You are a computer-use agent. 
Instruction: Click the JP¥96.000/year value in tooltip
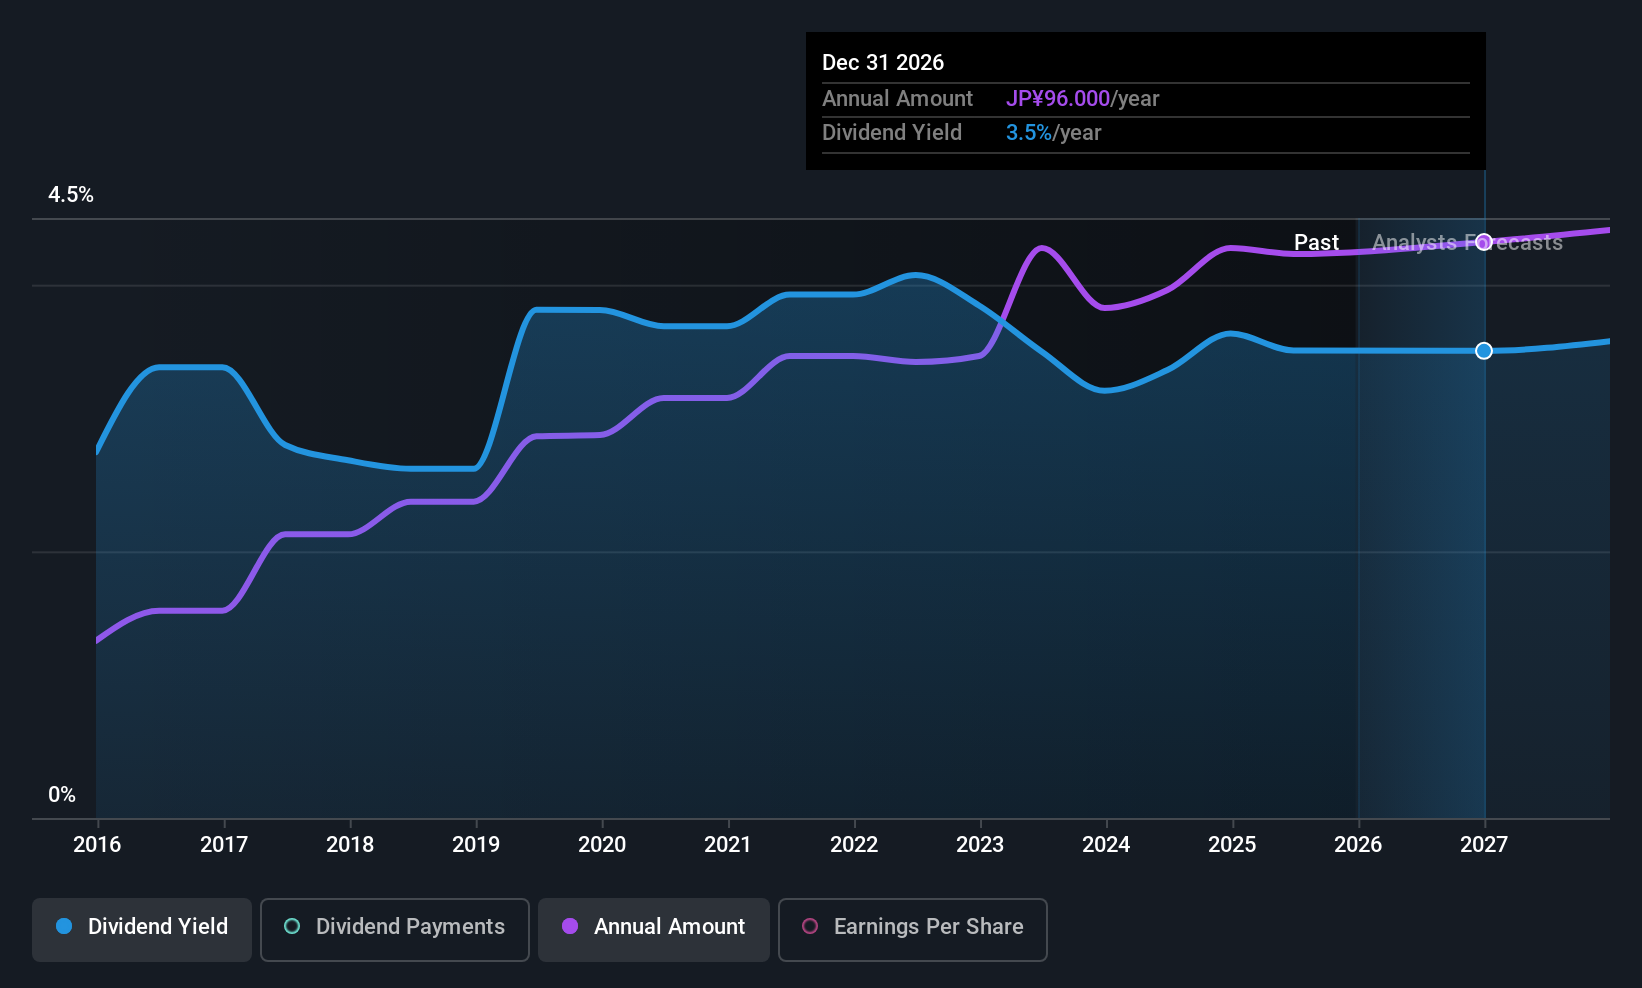[x=1082, y=99]
